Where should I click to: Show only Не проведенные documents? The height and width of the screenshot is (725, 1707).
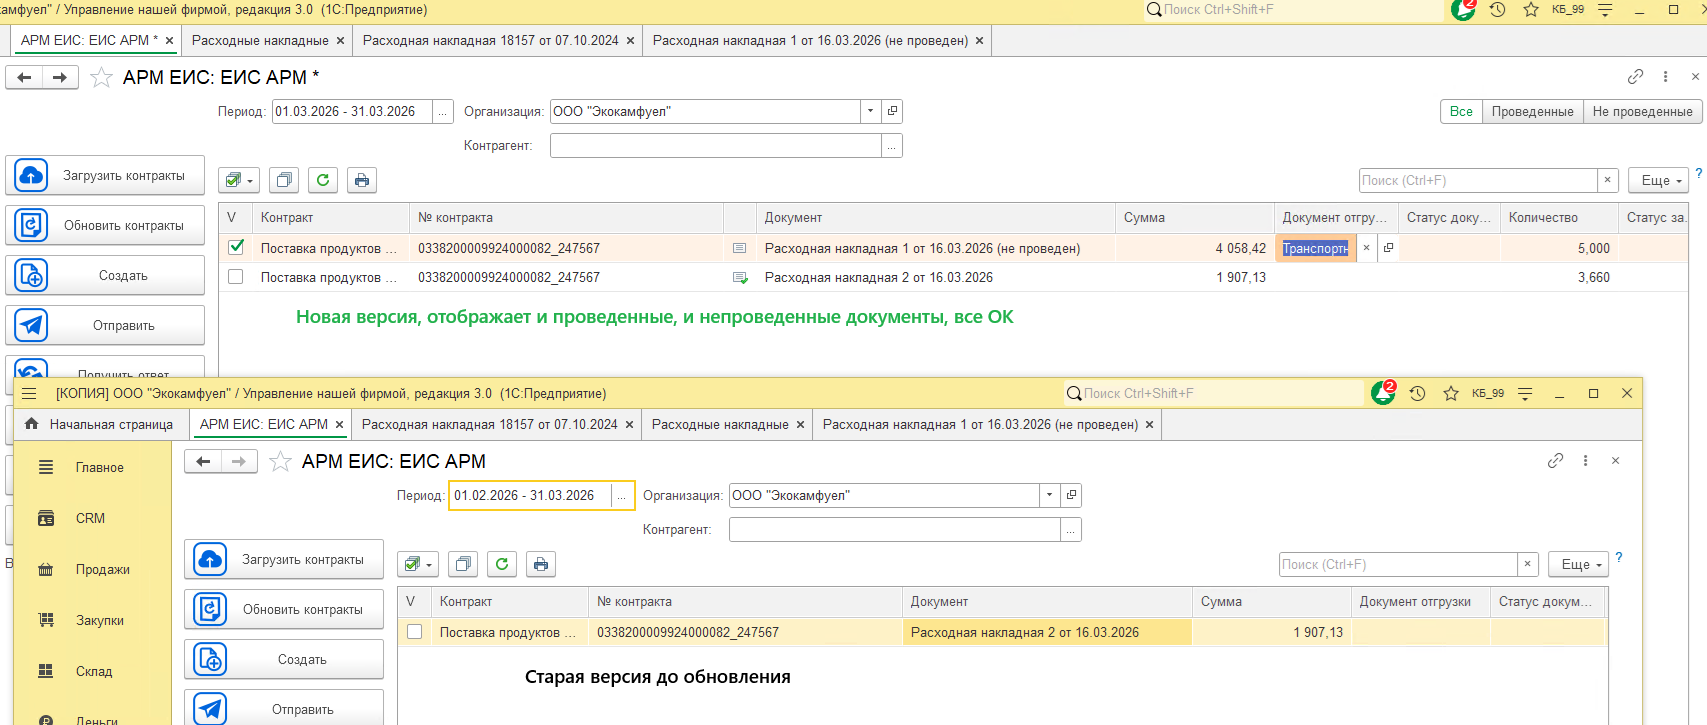point(1642,112)
